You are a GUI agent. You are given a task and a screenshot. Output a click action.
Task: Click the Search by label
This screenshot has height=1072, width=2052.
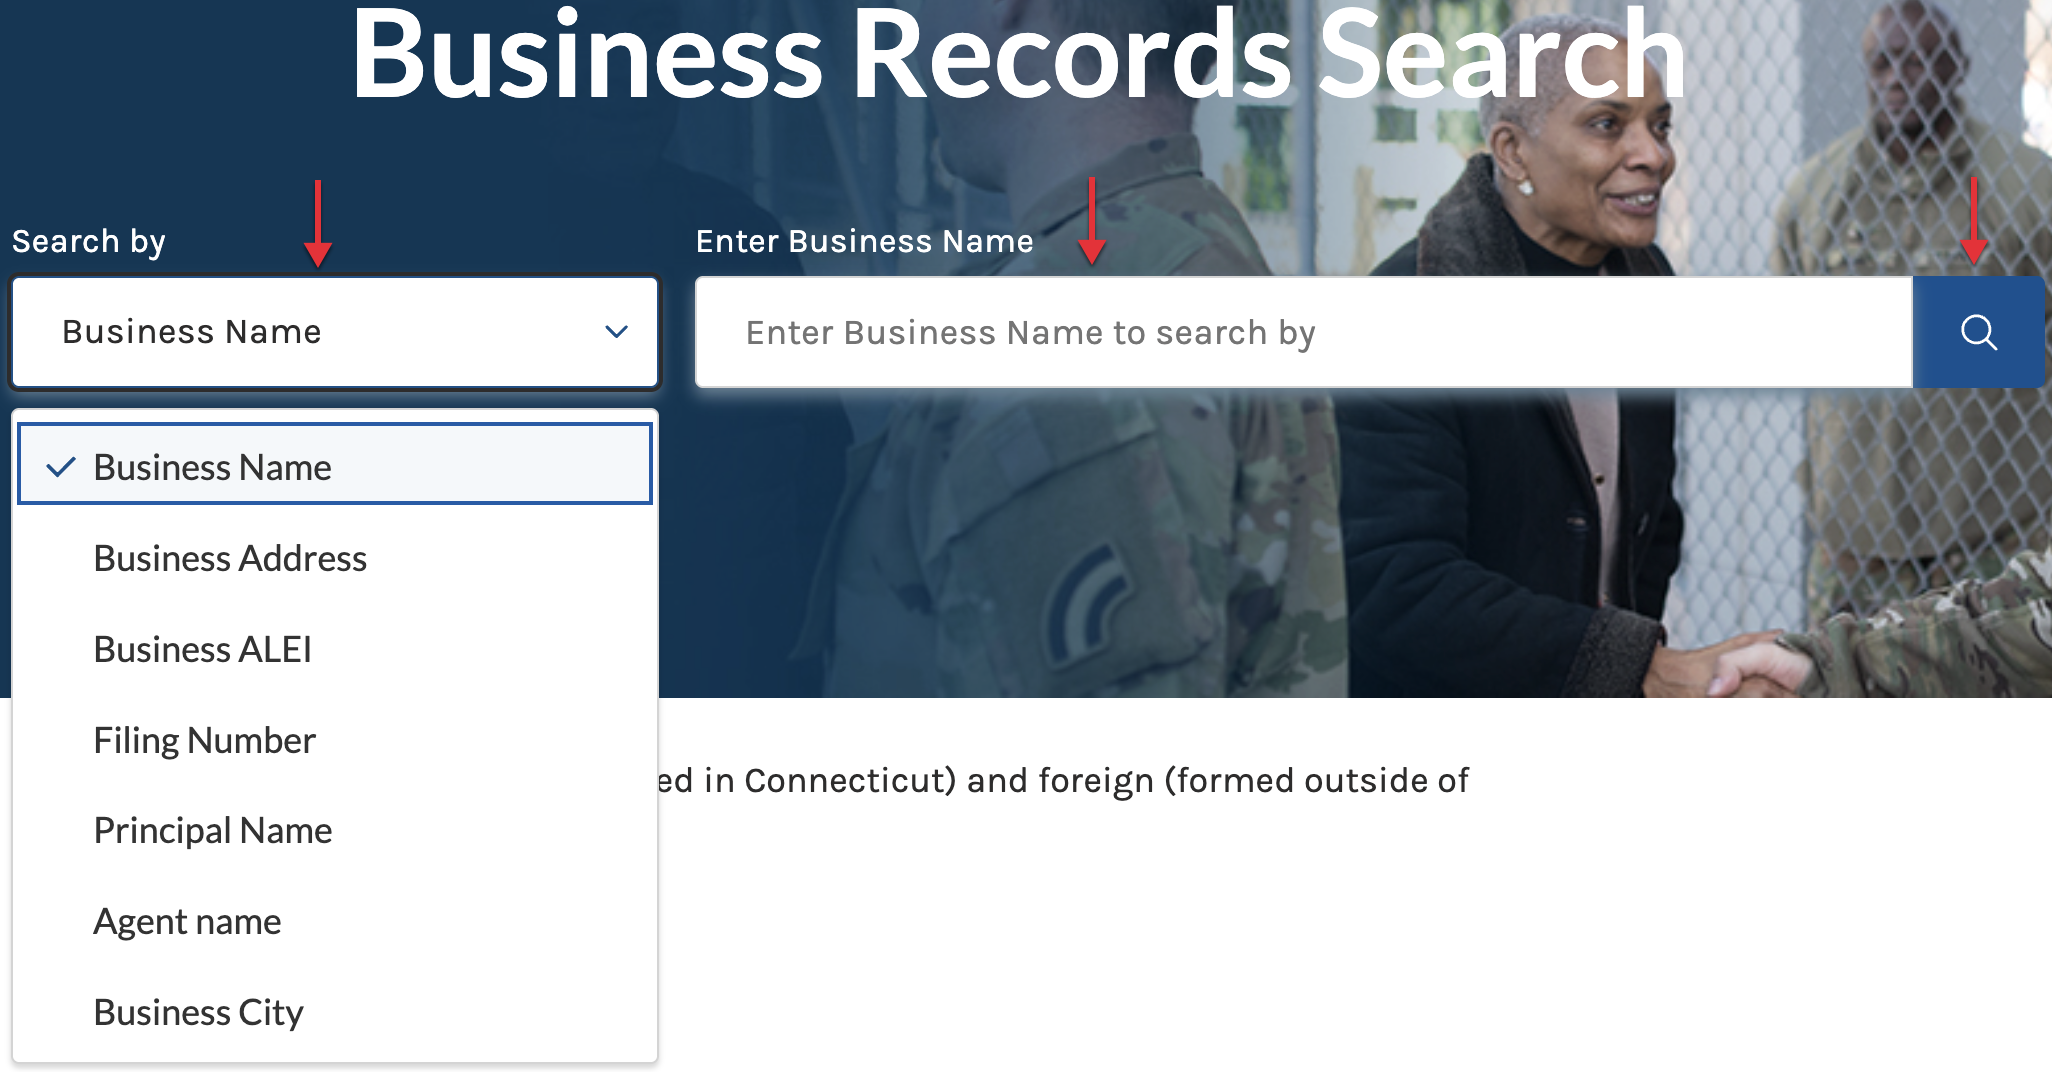(89, 242)
